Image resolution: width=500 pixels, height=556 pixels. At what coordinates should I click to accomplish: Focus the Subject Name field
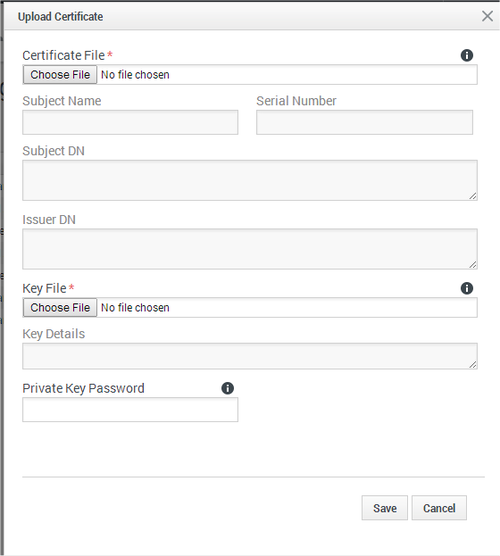130,122
